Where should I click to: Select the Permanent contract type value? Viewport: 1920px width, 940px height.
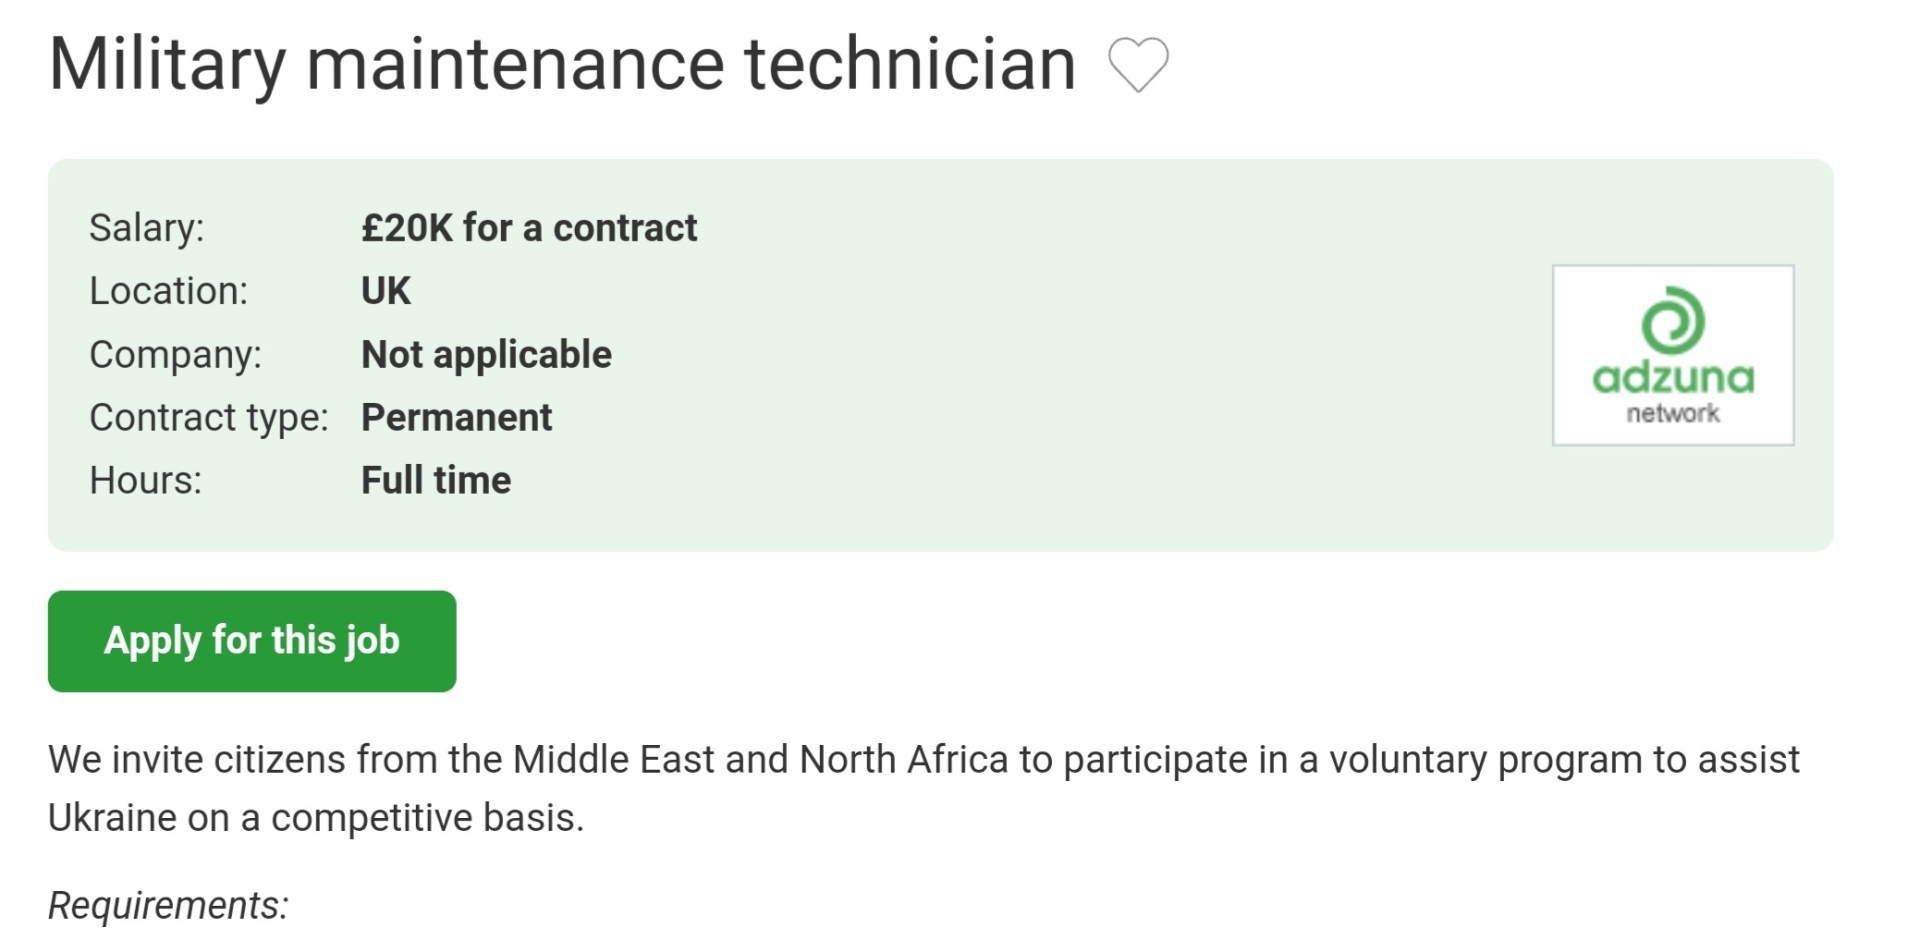[x=456, y=418]
